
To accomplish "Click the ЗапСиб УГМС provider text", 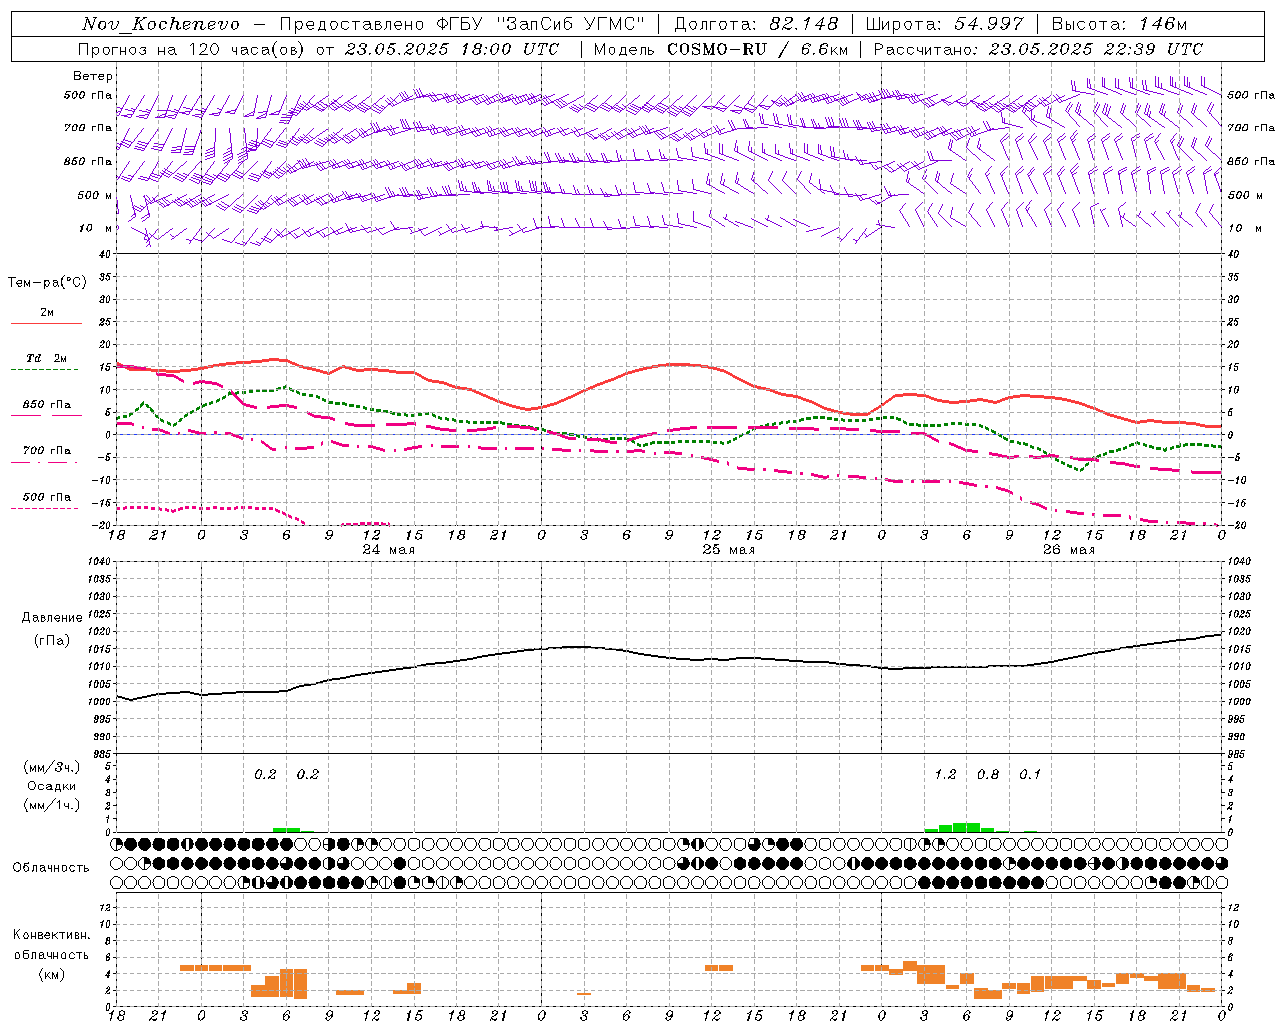I will pyautogui.click(x=571, y=24).
